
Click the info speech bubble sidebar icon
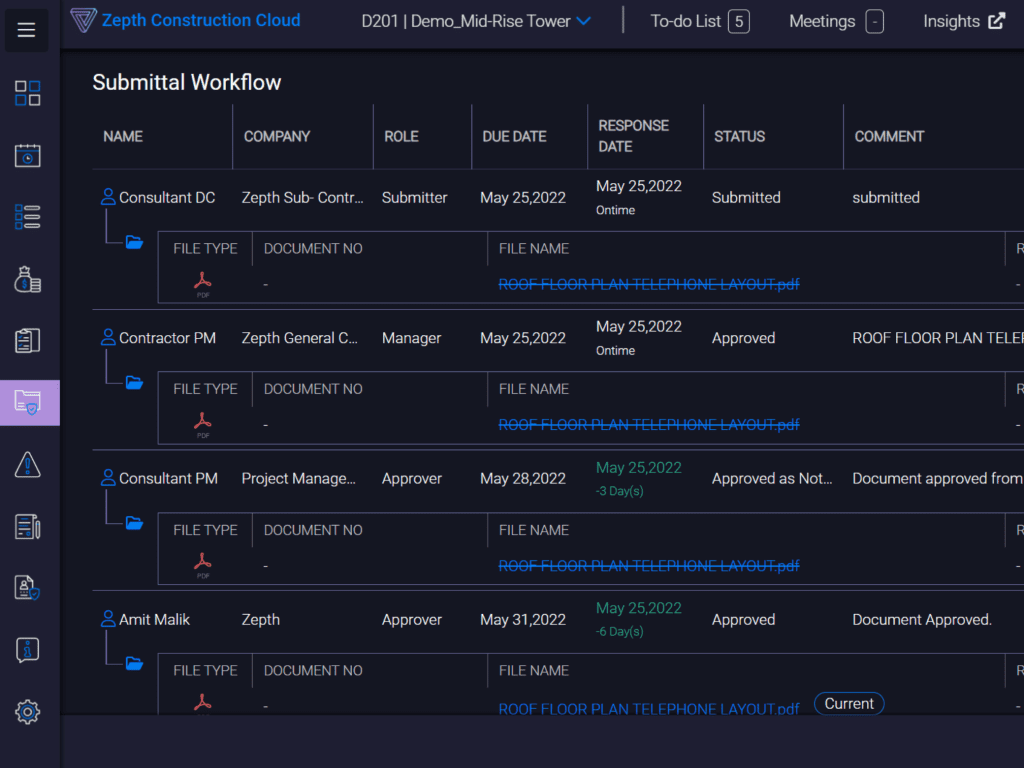pos(28,650)
